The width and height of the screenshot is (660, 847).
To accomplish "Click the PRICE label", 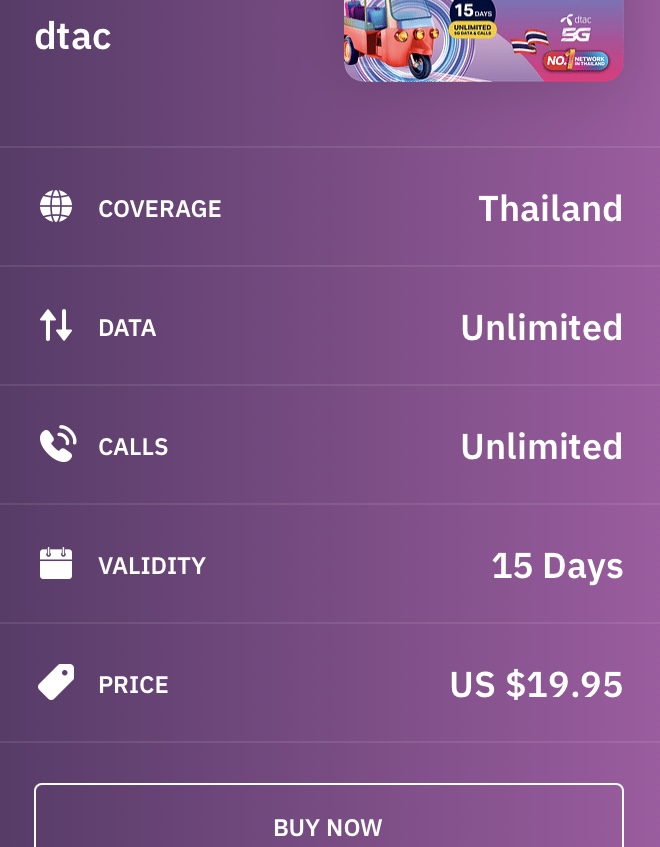I will (x=133, y=685).
